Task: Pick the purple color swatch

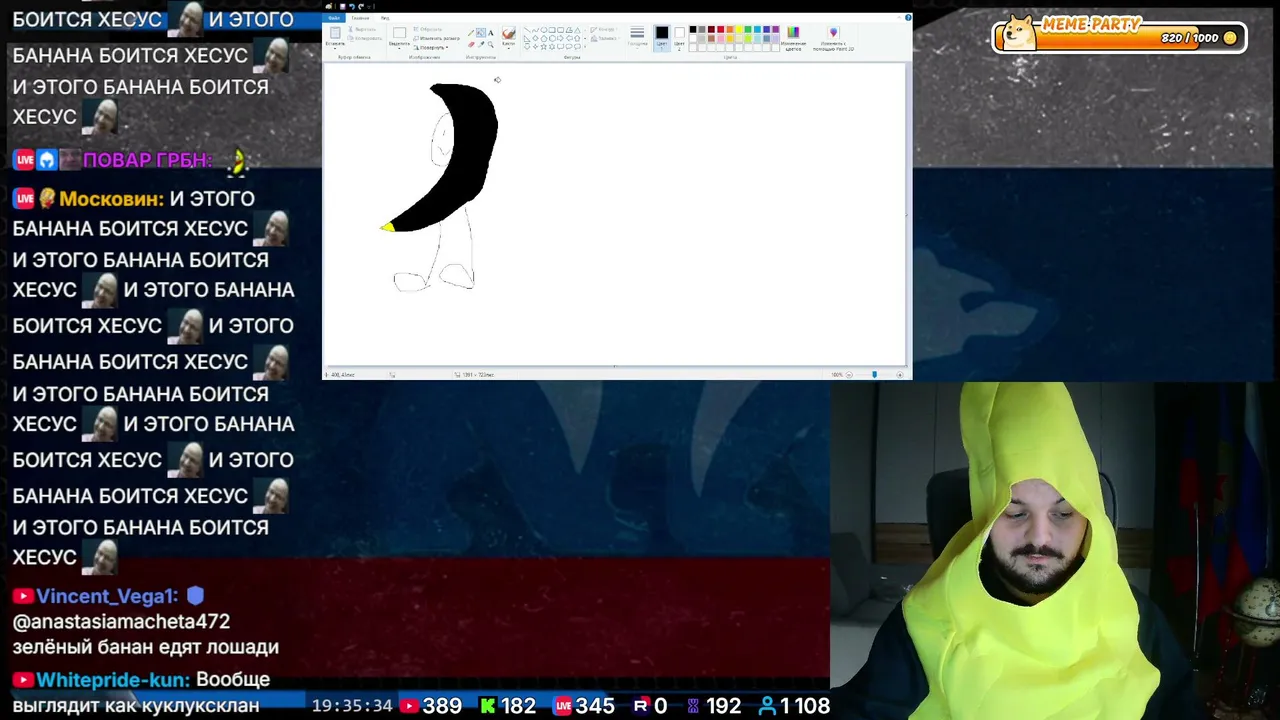Action: (776, 30)
